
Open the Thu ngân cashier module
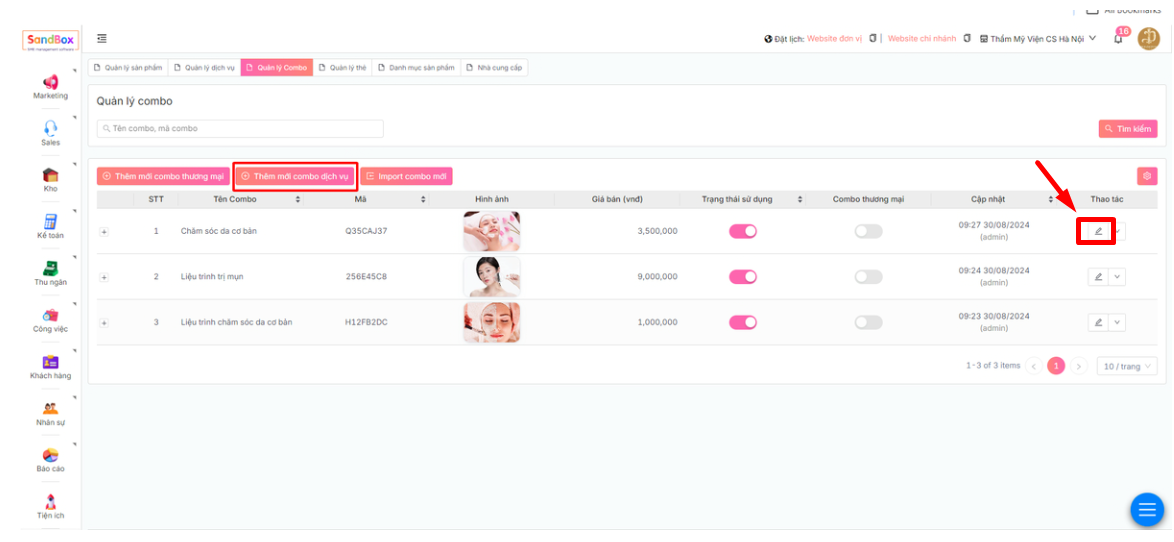(x=50, y=269)
